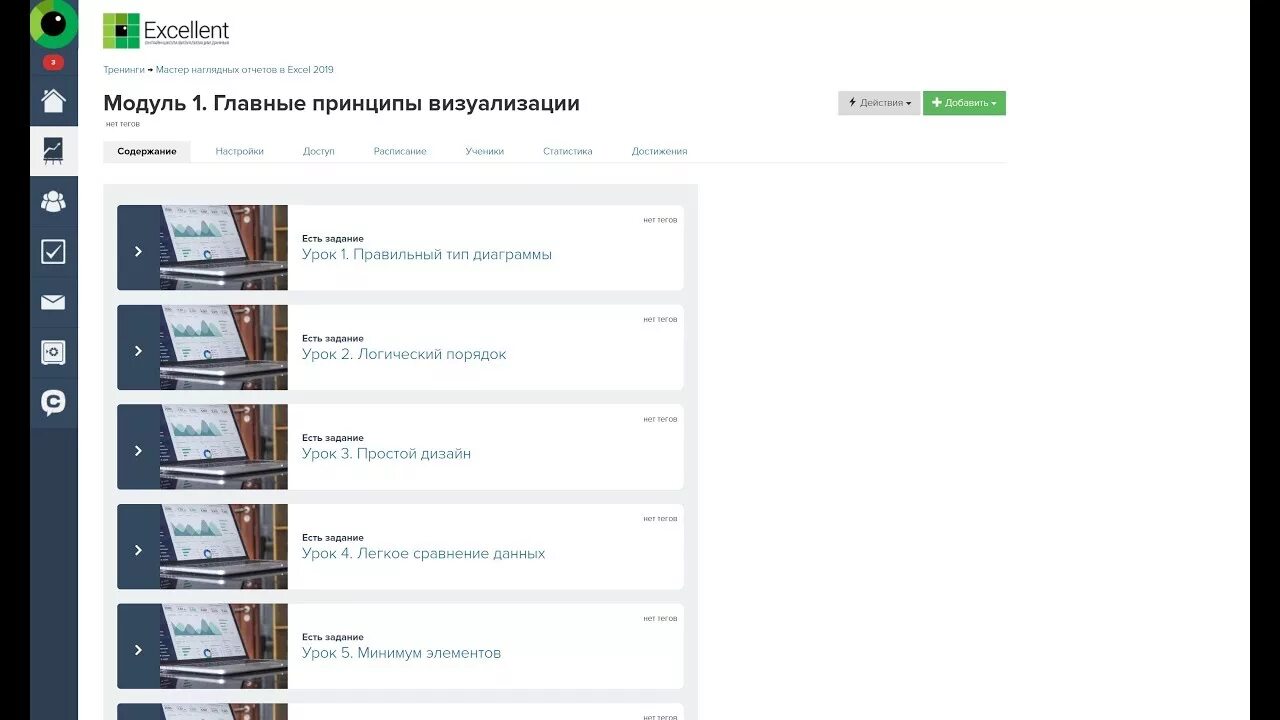Click the Урок 3 laptop thumbnail
The width and height of the screenshot is (1280, 720).
(224, 447)
